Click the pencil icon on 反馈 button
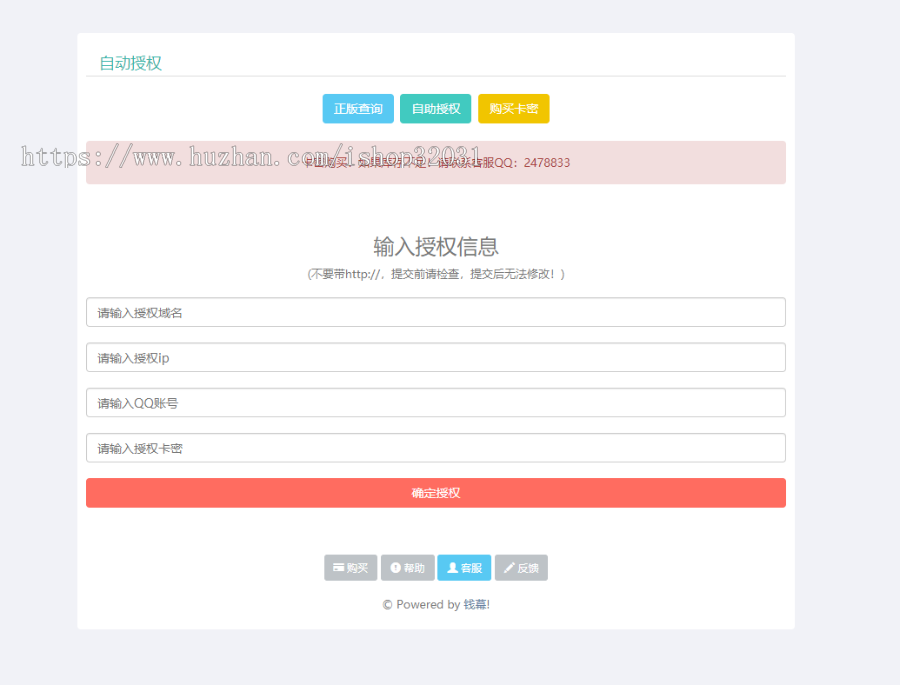This screenshot has height=685, width=900. coord(508,567)
